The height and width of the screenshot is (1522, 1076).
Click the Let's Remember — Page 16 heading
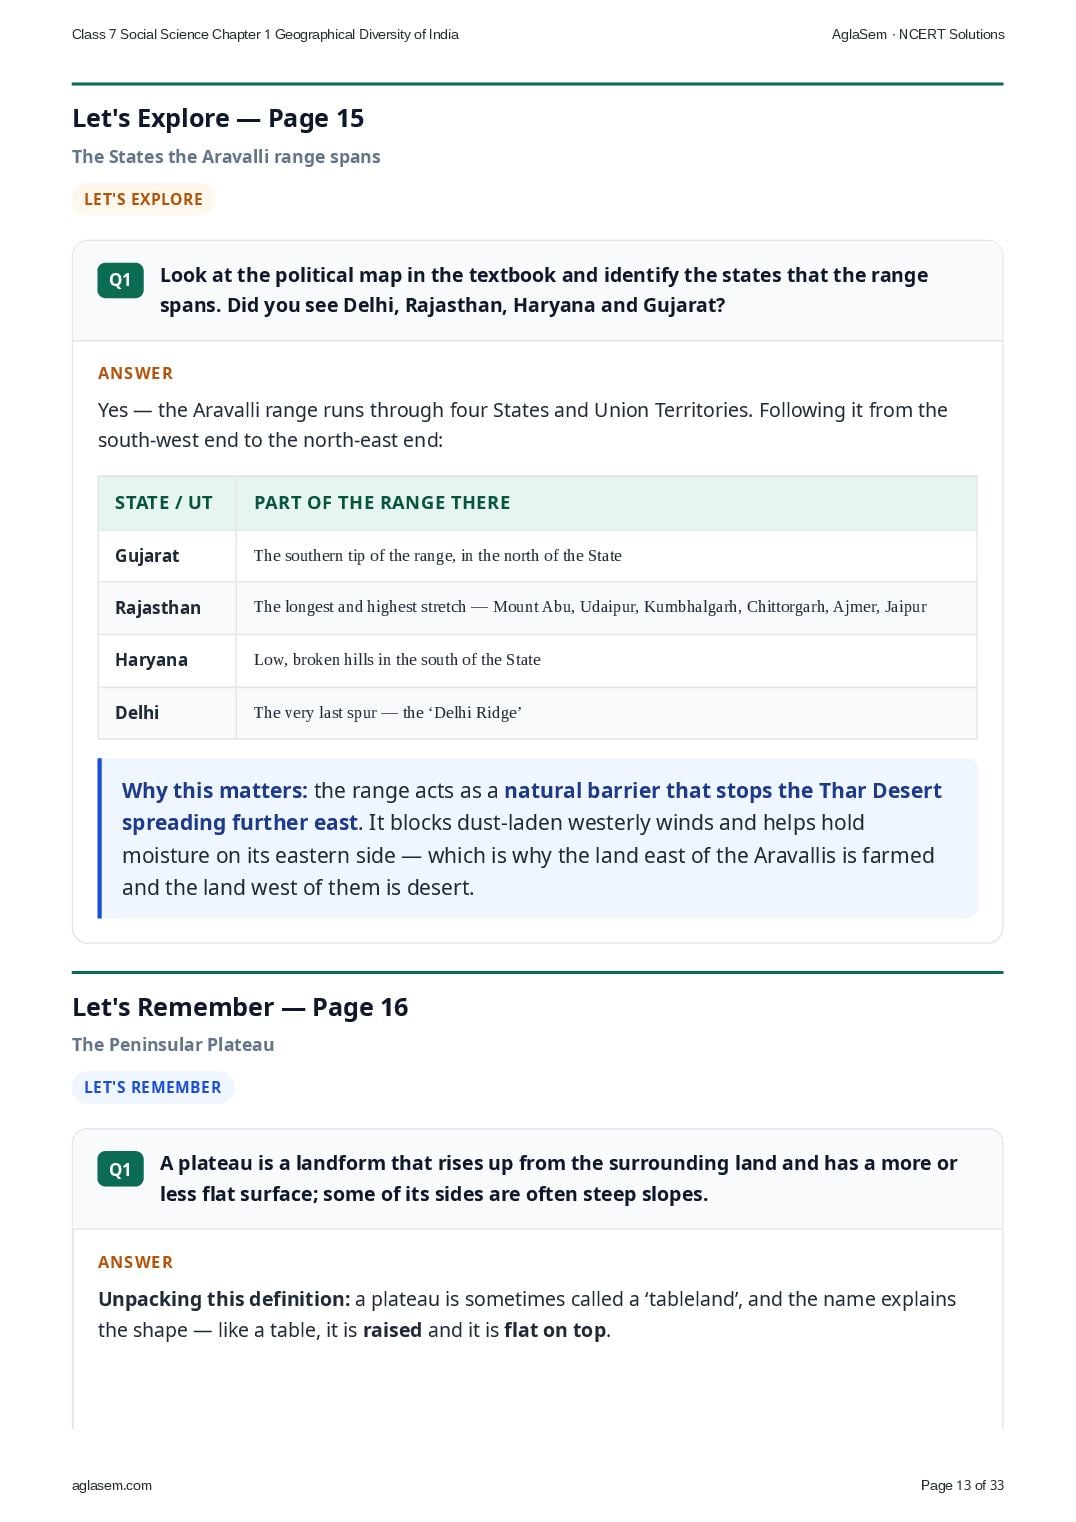coord(240,1007)
